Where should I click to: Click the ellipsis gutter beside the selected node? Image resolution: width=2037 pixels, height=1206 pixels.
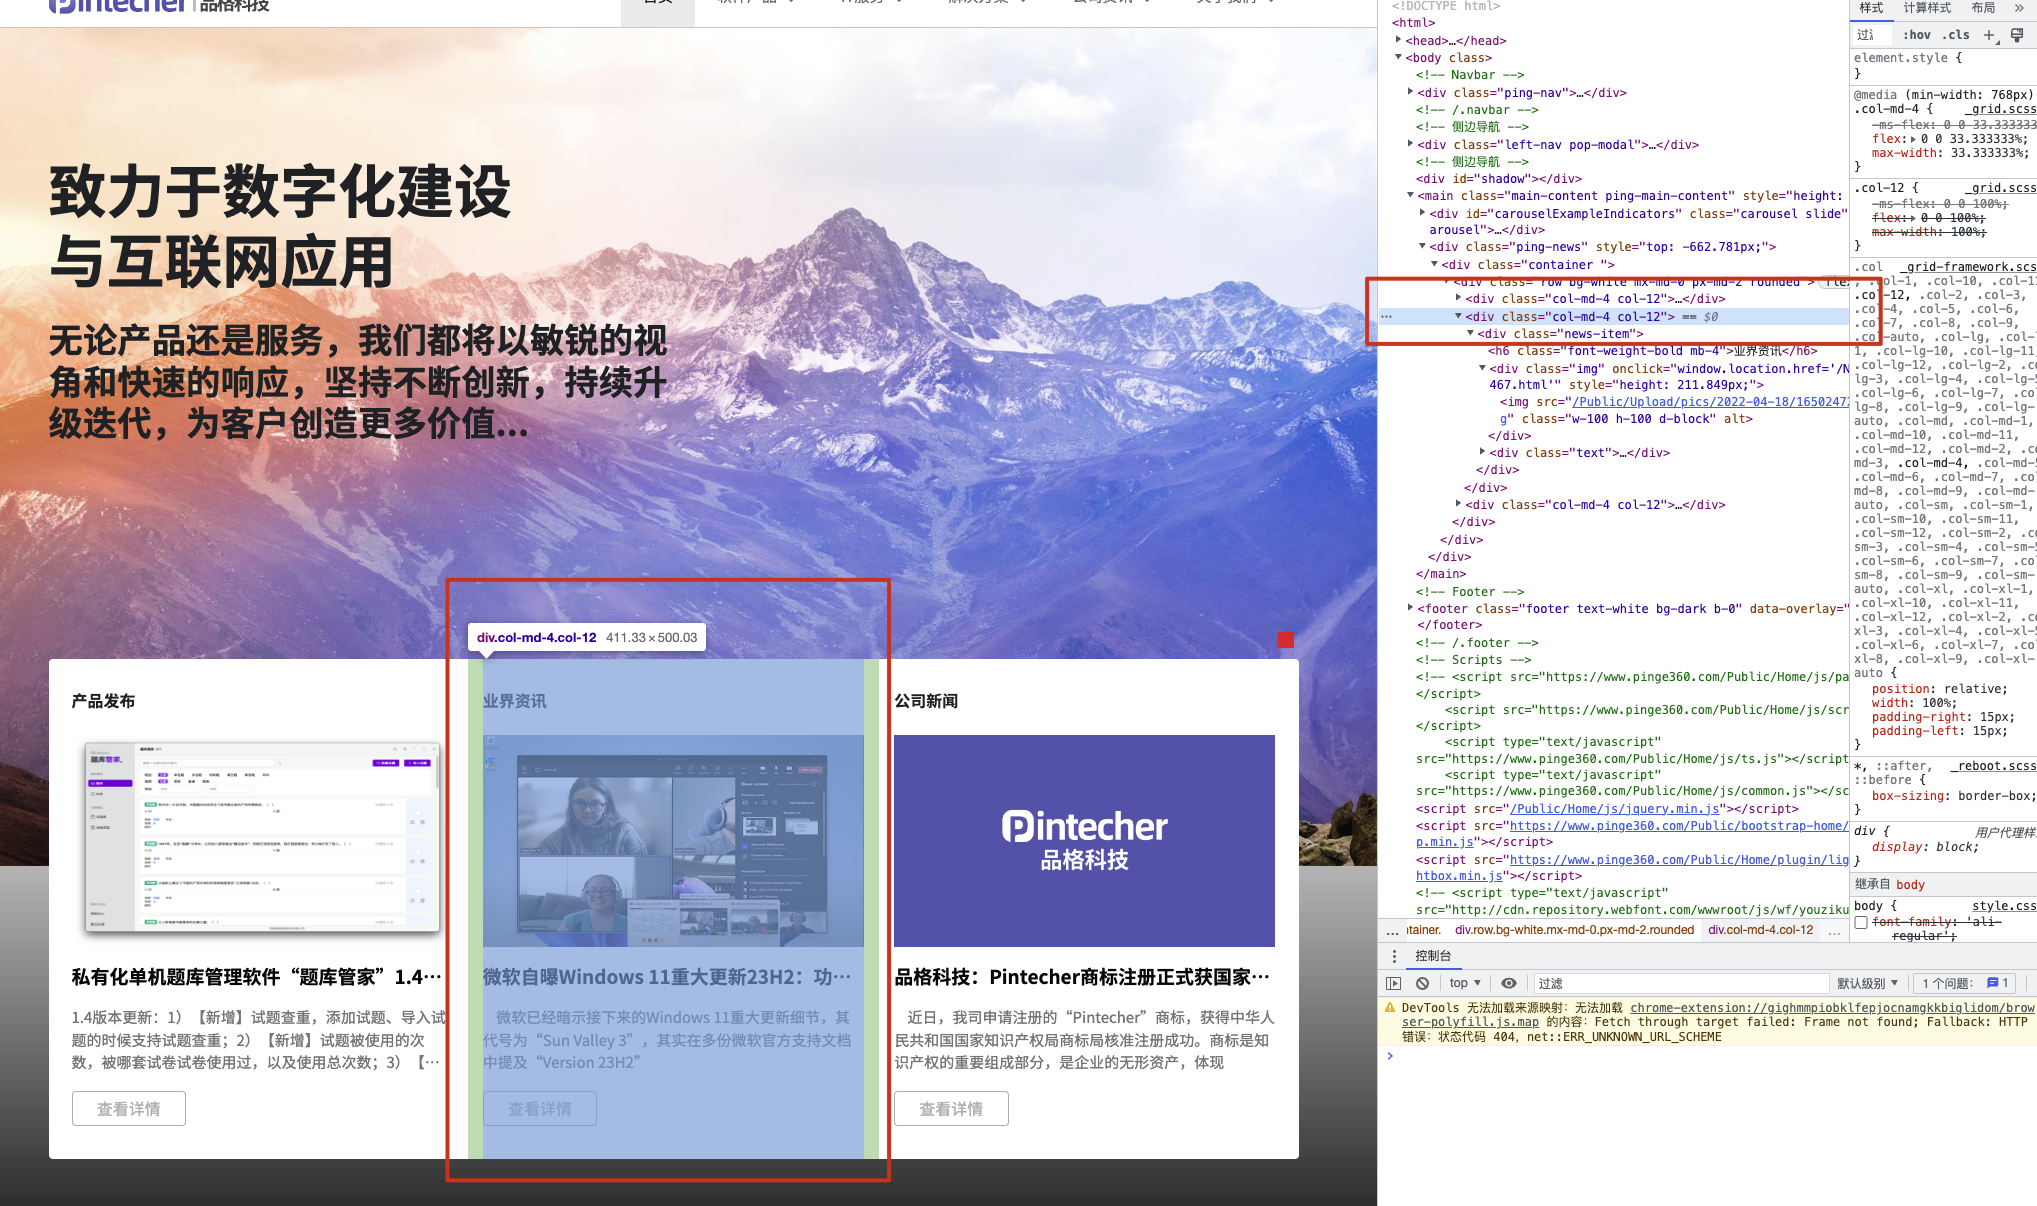click(1386, 316)
